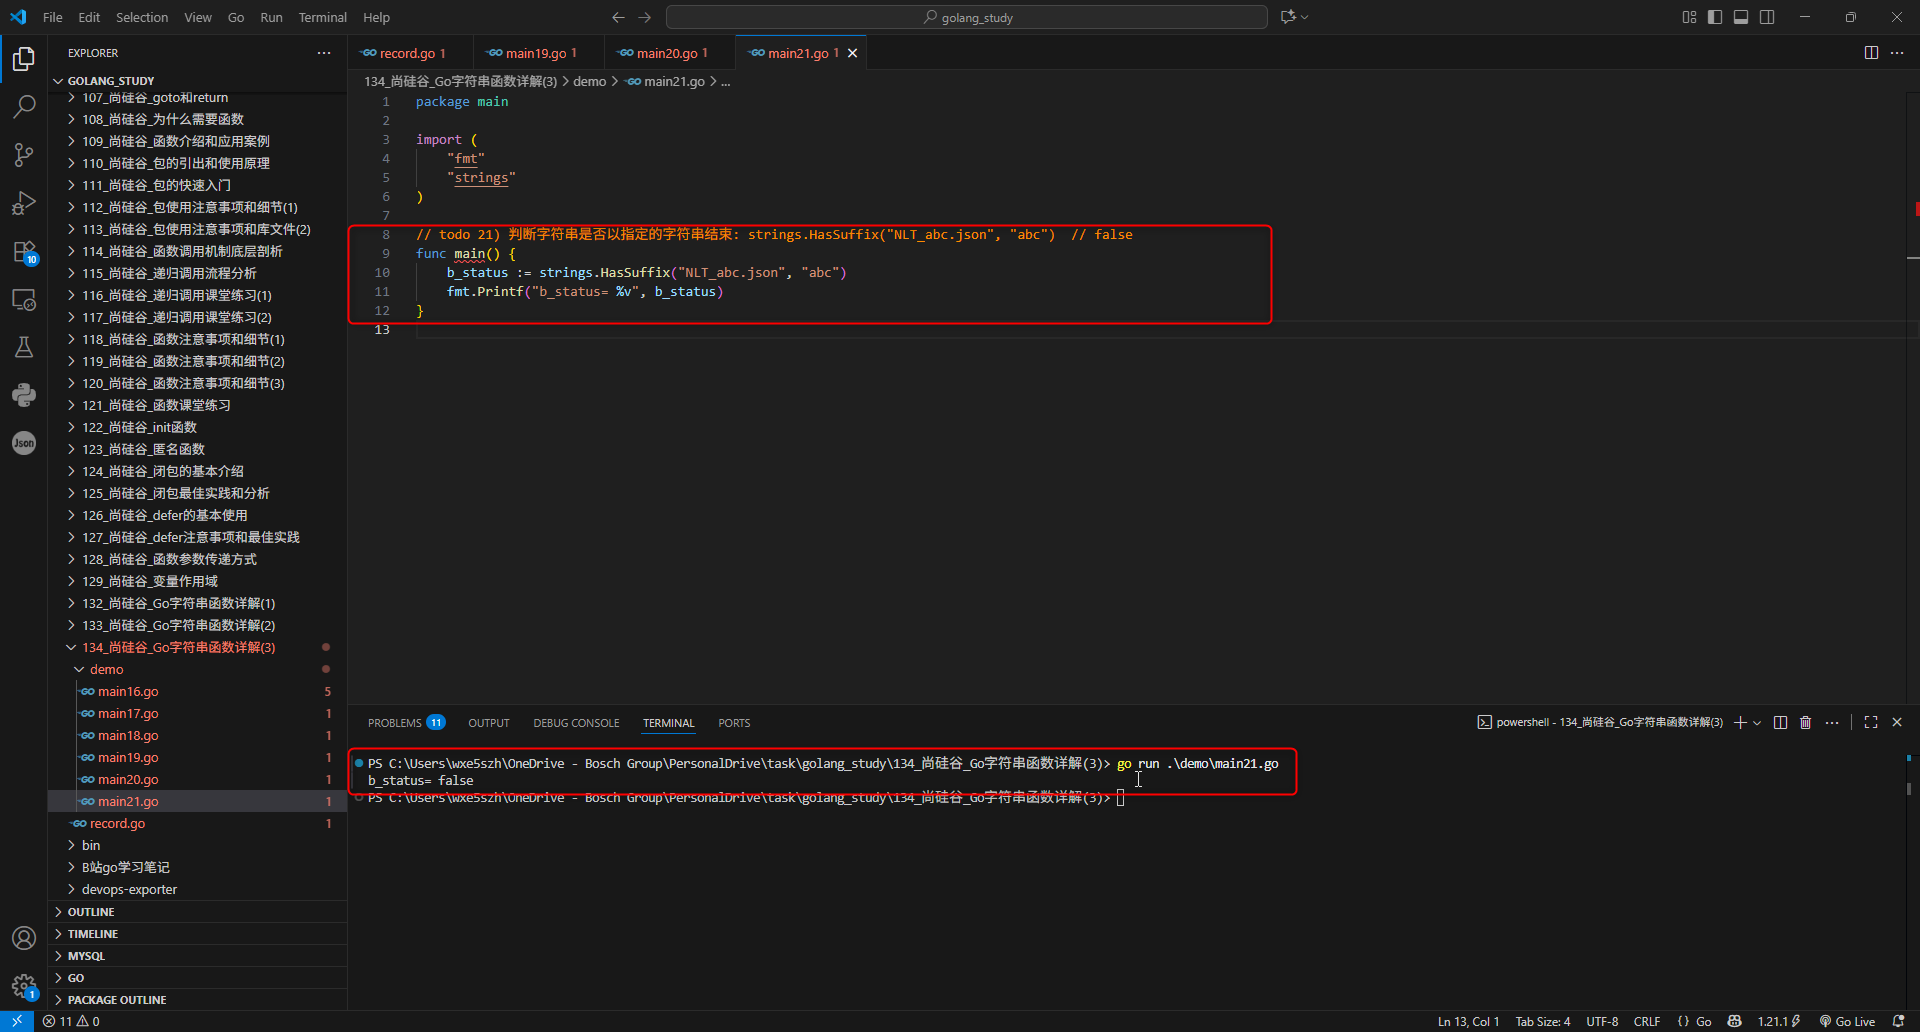1920x1032 pixels.
Task: Click the Customize Layout icon
Action: click(1689, 17)
